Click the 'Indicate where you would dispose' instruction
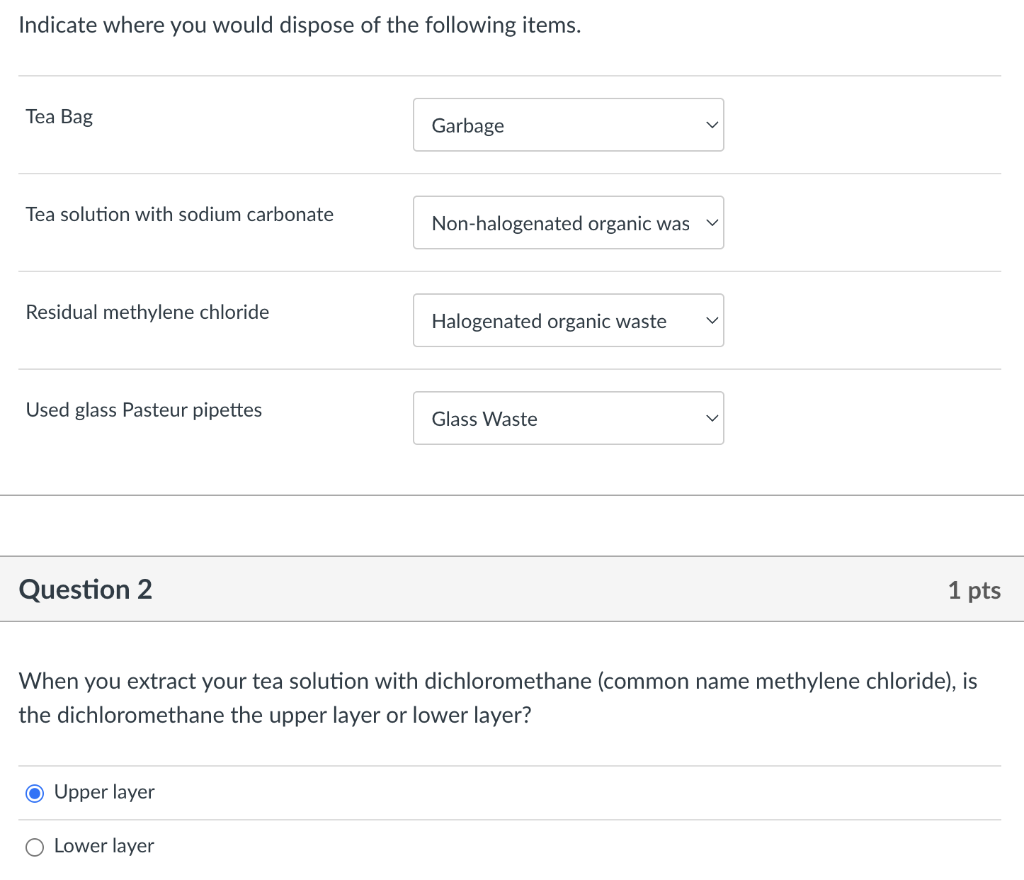This screenshot has width=1024, height=880. tap(300, 26)
